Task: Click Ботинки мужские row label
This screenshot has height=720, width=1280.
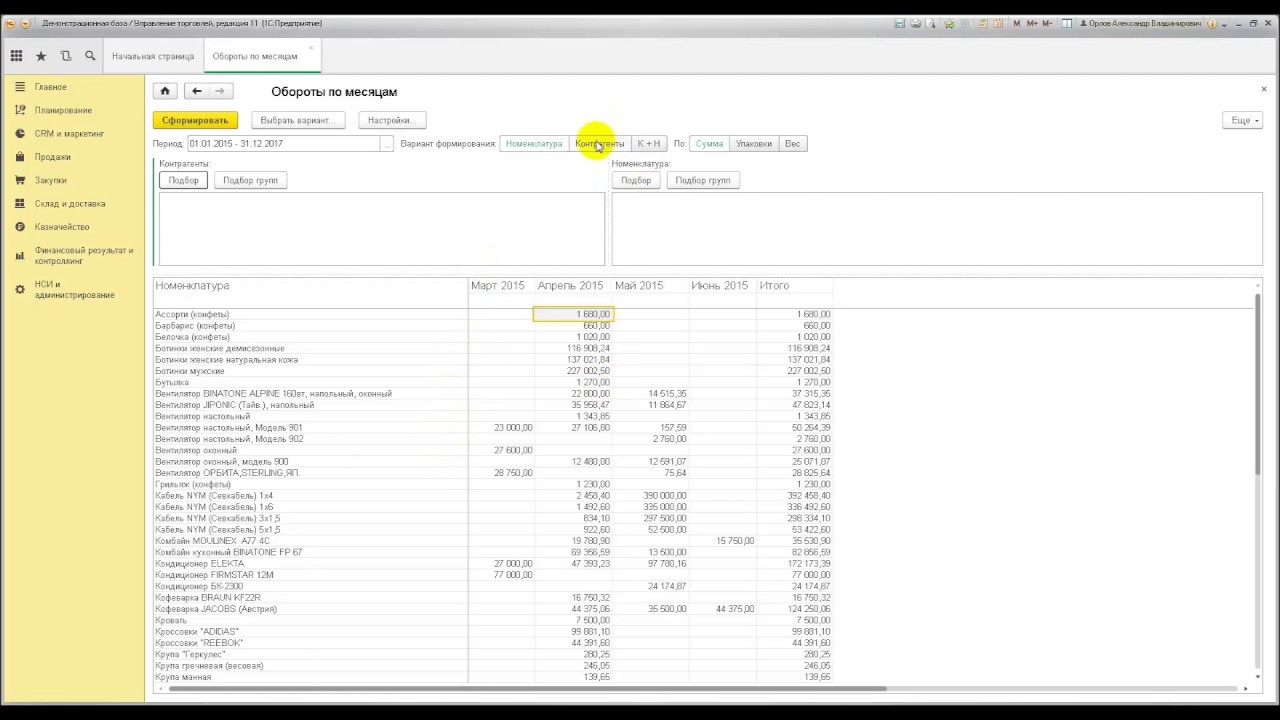Action: [x=190, y=371]
